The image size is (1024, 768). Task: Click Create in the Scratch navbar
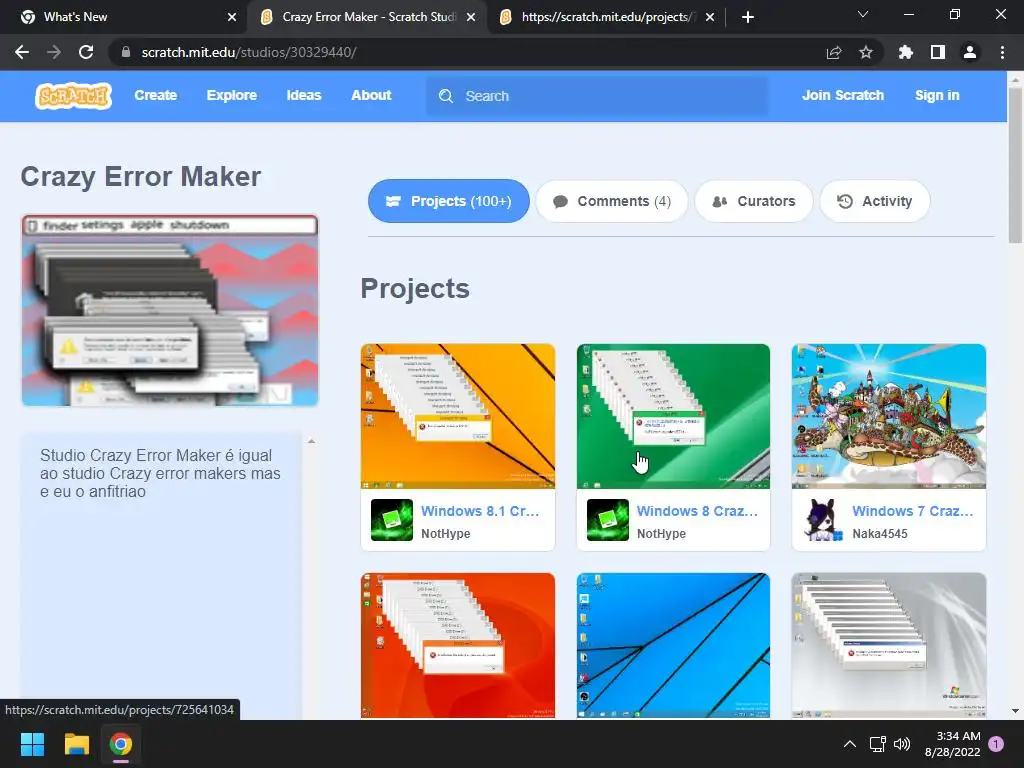pyautogui.click(x=155, y=95)
